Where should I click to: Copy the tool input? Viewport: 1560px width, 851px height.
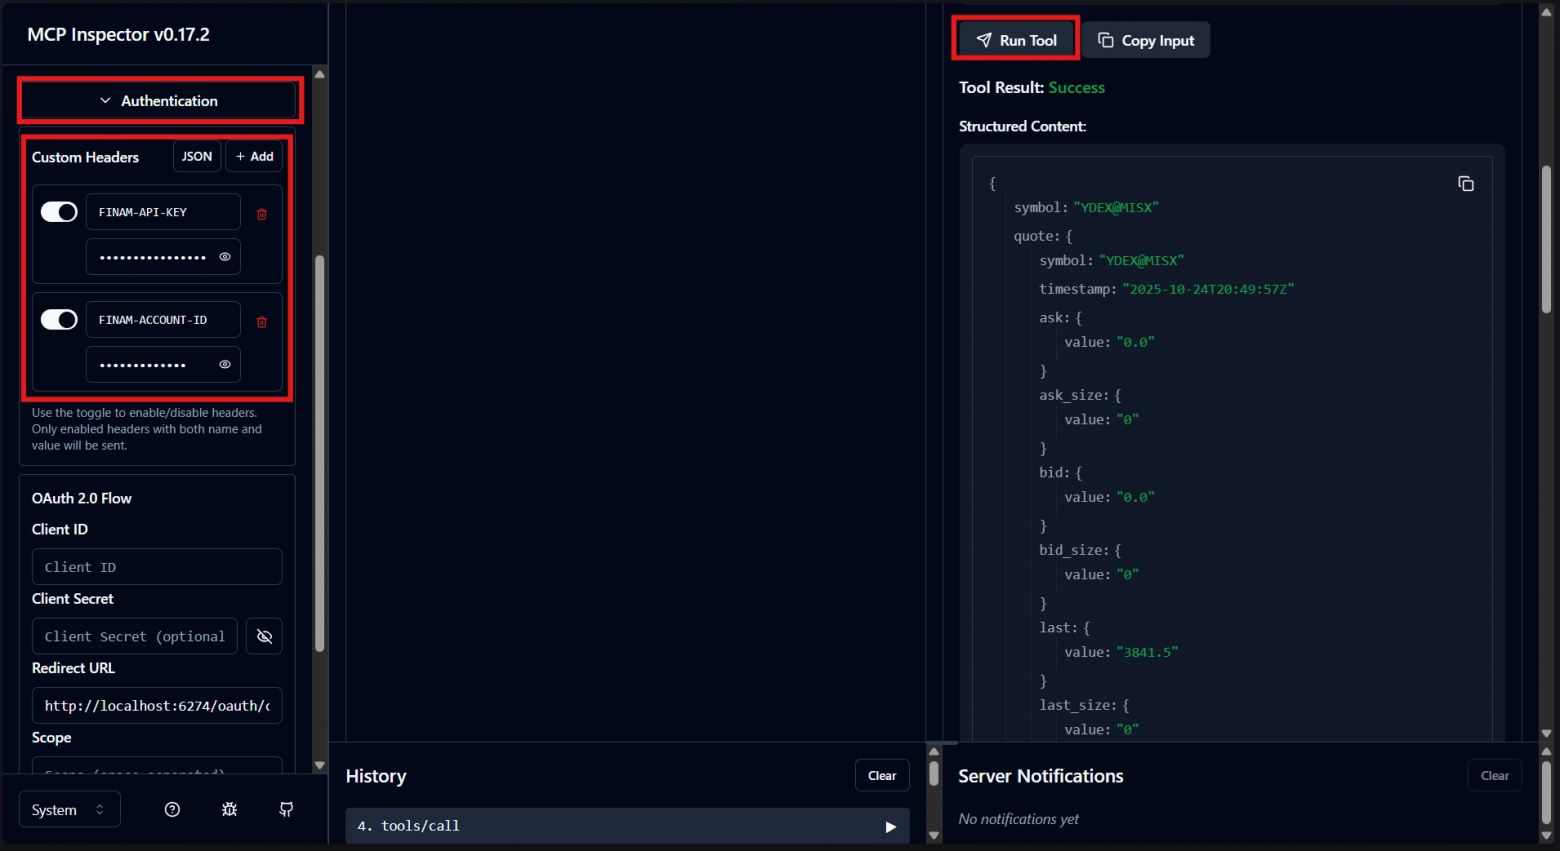[1146, 40]
